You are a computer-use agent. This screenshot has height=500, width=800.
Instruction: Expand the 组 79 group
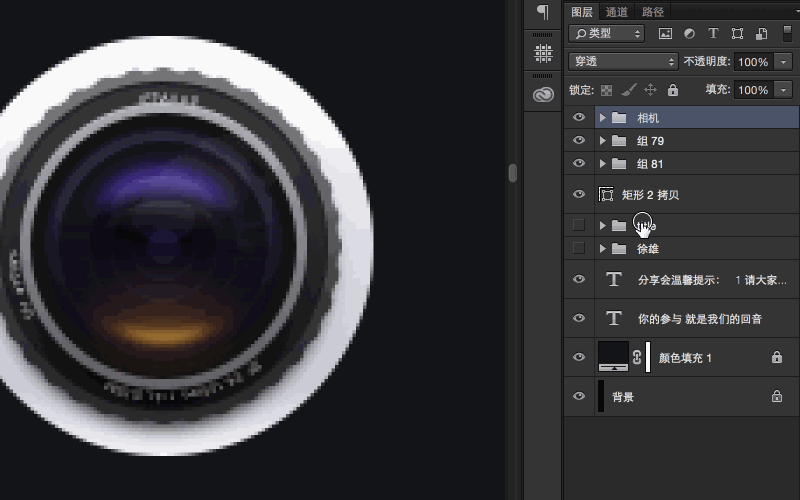click(603, 141)
